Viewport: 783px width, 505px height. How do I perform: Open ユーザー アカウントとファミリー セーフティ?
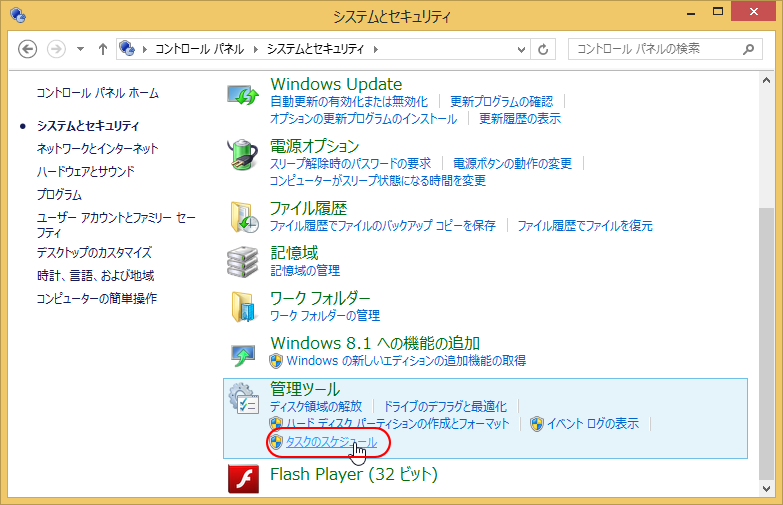tap(116, 225)
